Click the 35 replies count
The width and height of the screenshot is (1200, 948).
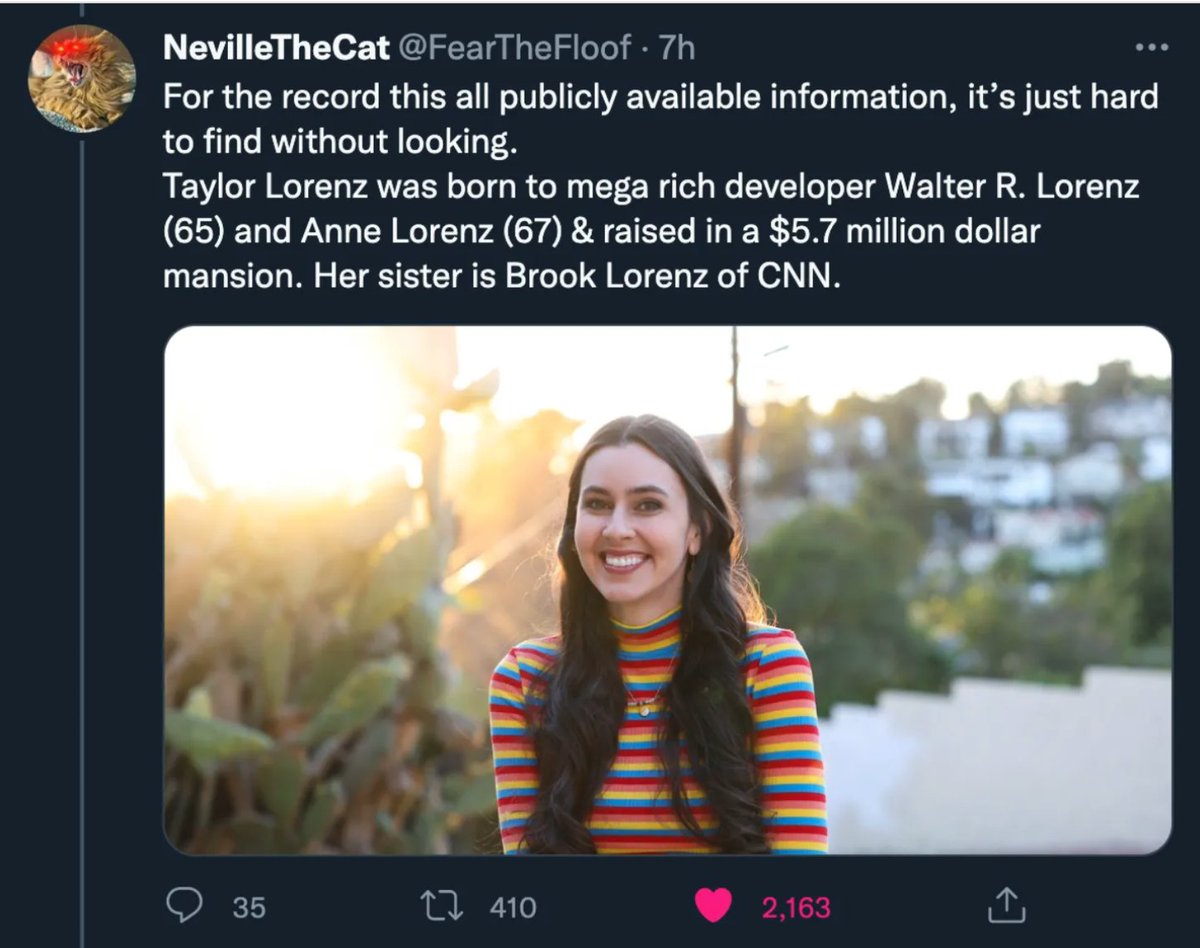250,907
